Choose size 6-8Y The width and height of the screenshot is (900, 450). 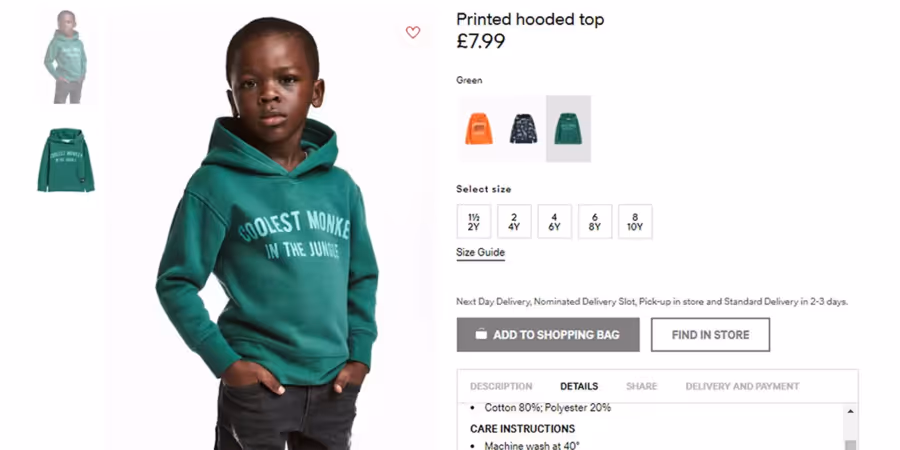pyautogui.click(x=595, y=222)
